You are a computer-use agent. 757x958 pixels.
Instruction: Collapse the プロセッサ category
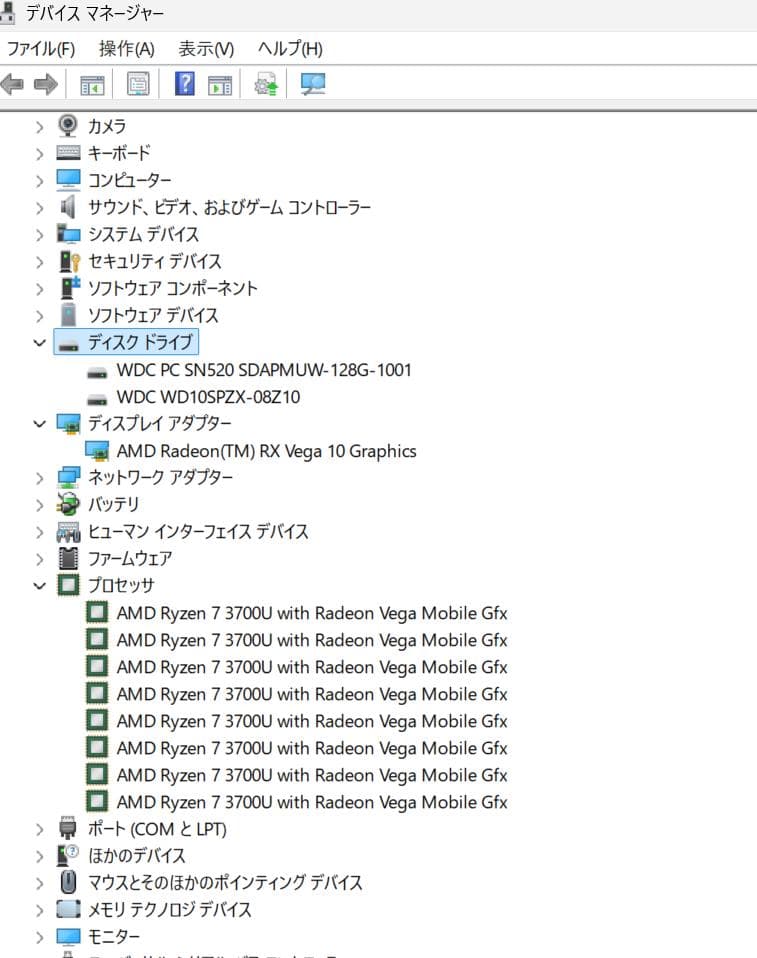(40, 586)
